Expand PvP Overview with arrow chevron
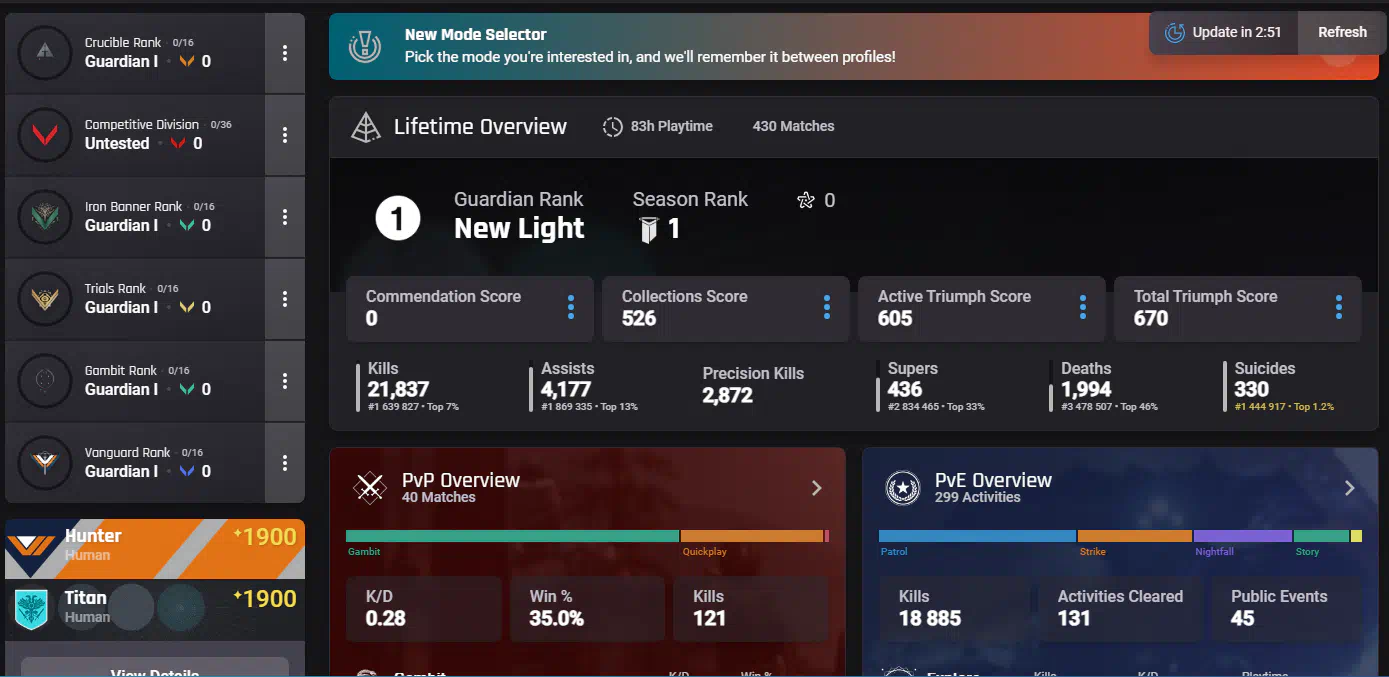 (816, 488)
